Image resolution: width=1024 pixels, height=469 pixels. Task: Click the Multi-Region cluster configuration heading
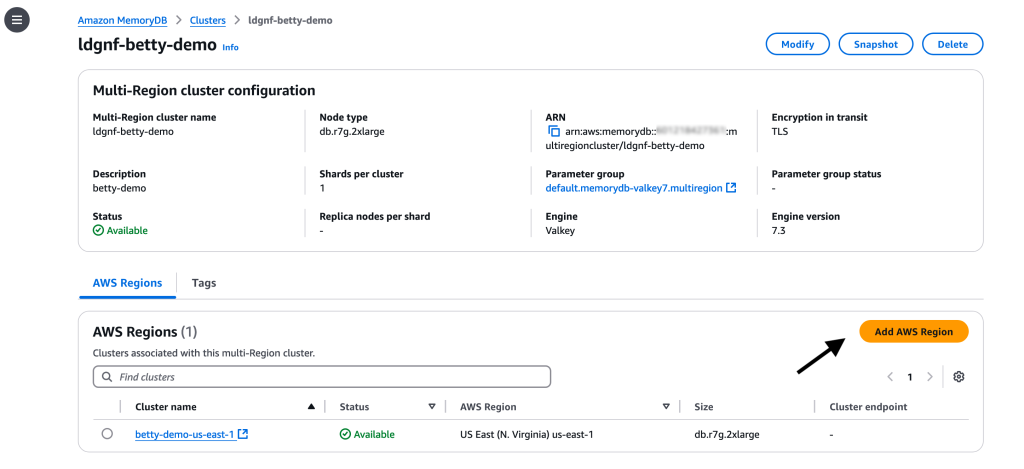[204, 91]
